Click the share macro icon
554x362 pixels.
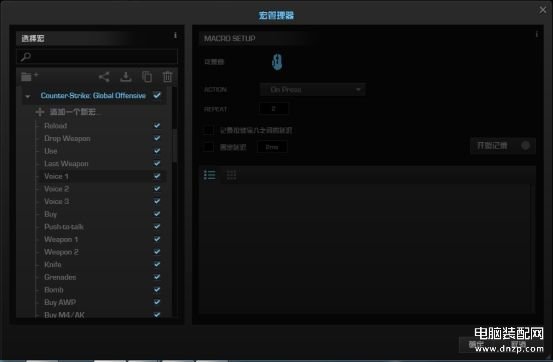coord(104,77)
